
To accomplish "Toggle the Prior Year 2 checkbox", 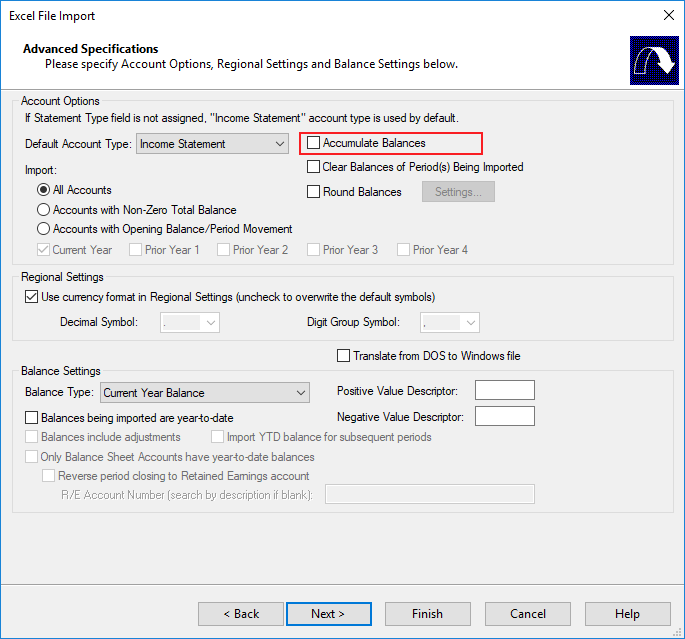I will tap(224, 250).
